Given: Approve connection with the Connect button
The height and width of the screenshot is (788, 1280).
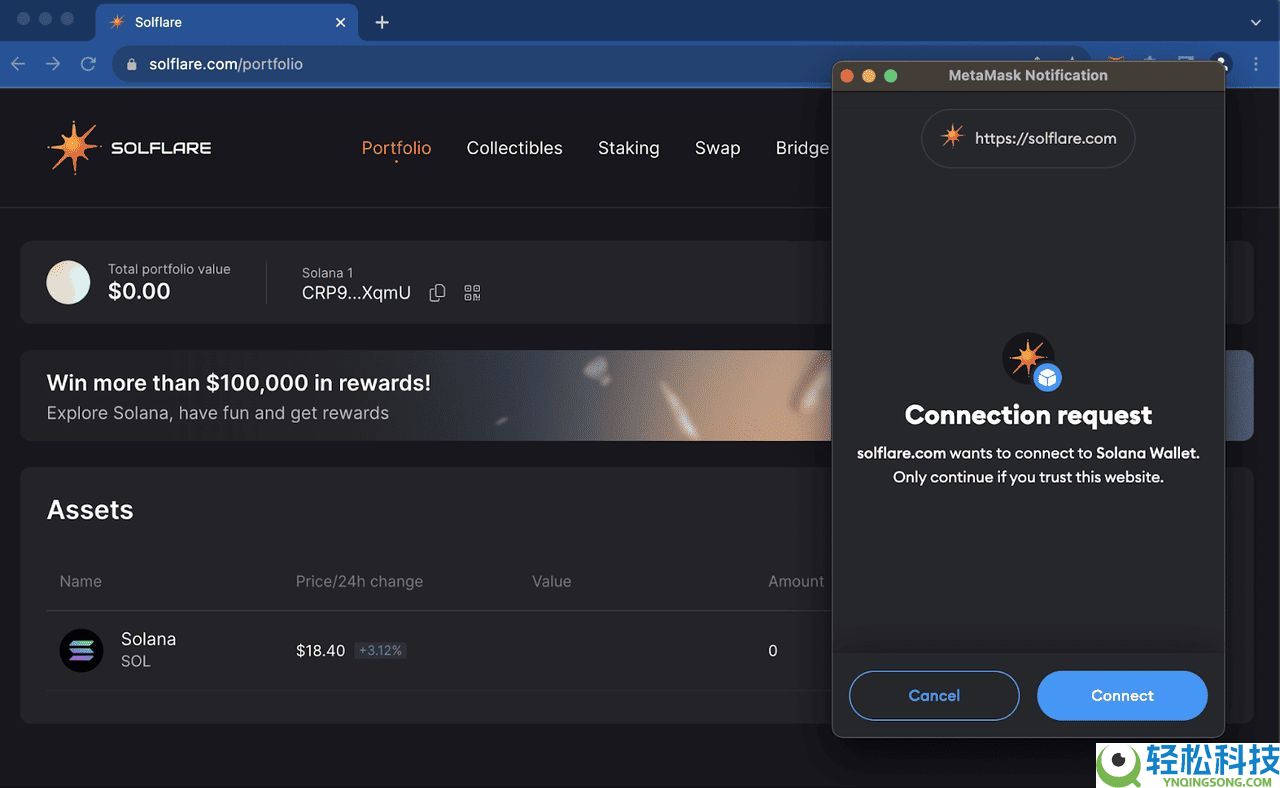Looking at the screenshot, I should tap(1122, 695).
